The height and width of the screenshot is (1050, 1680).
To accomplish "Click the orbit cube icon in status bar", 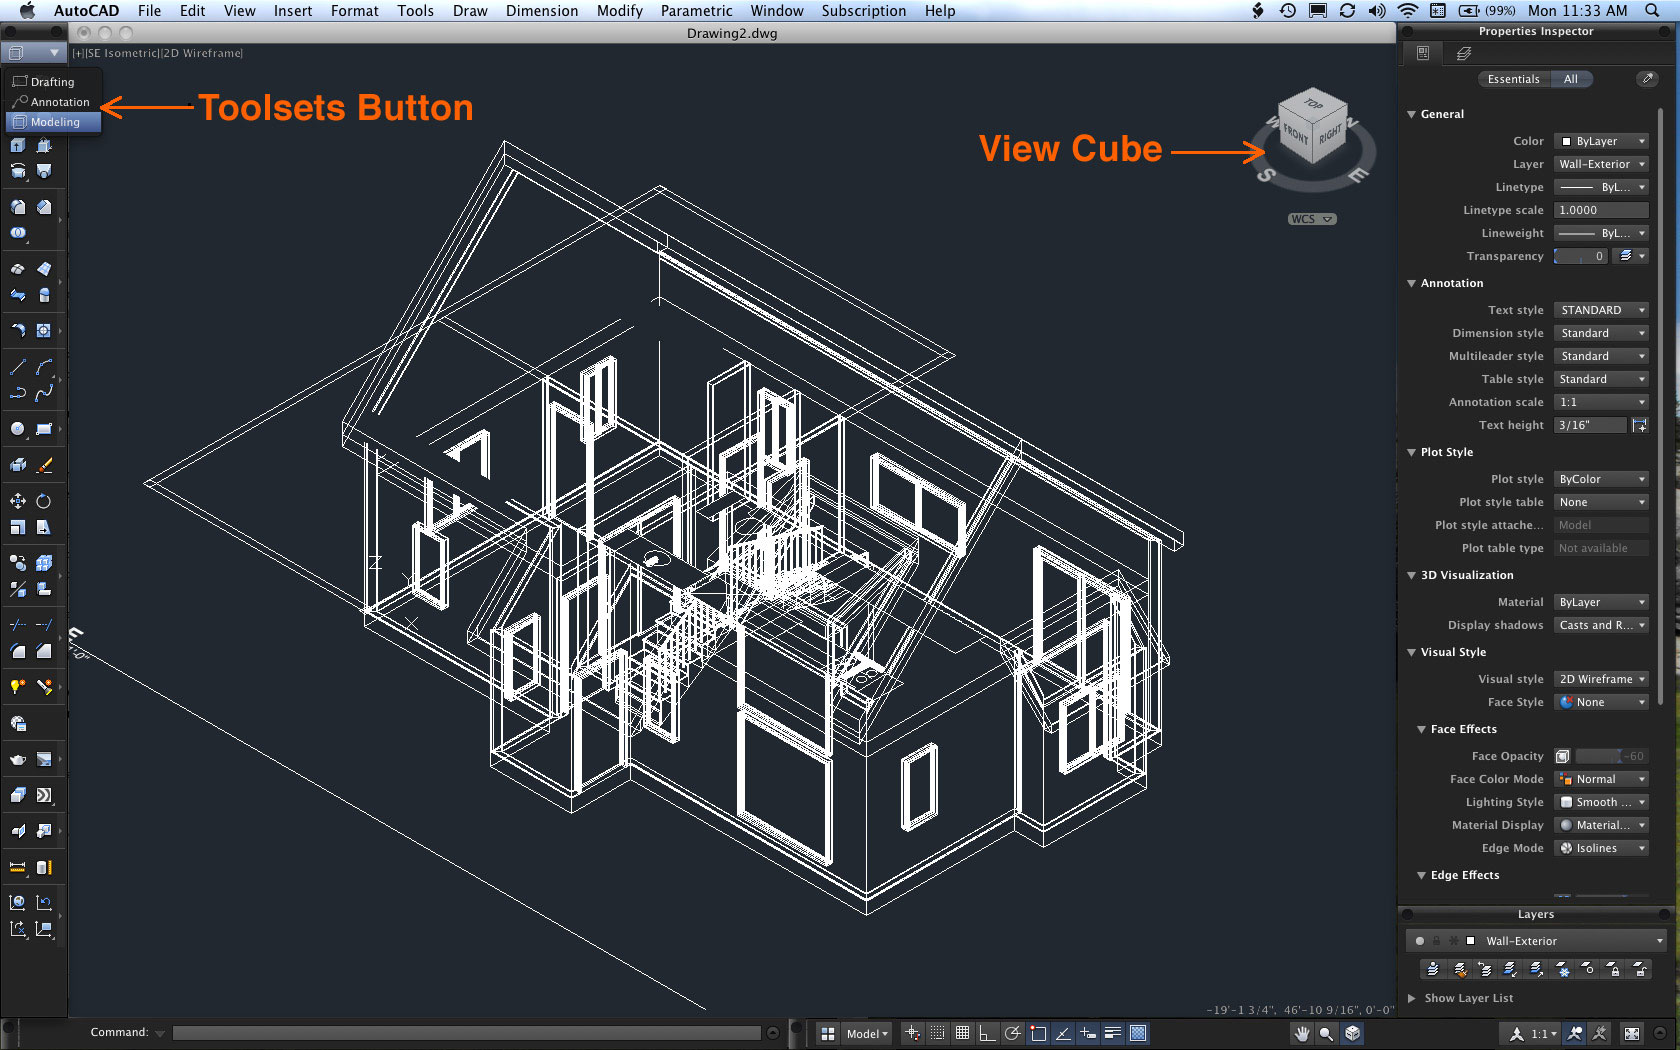I will (1351, 1033).
